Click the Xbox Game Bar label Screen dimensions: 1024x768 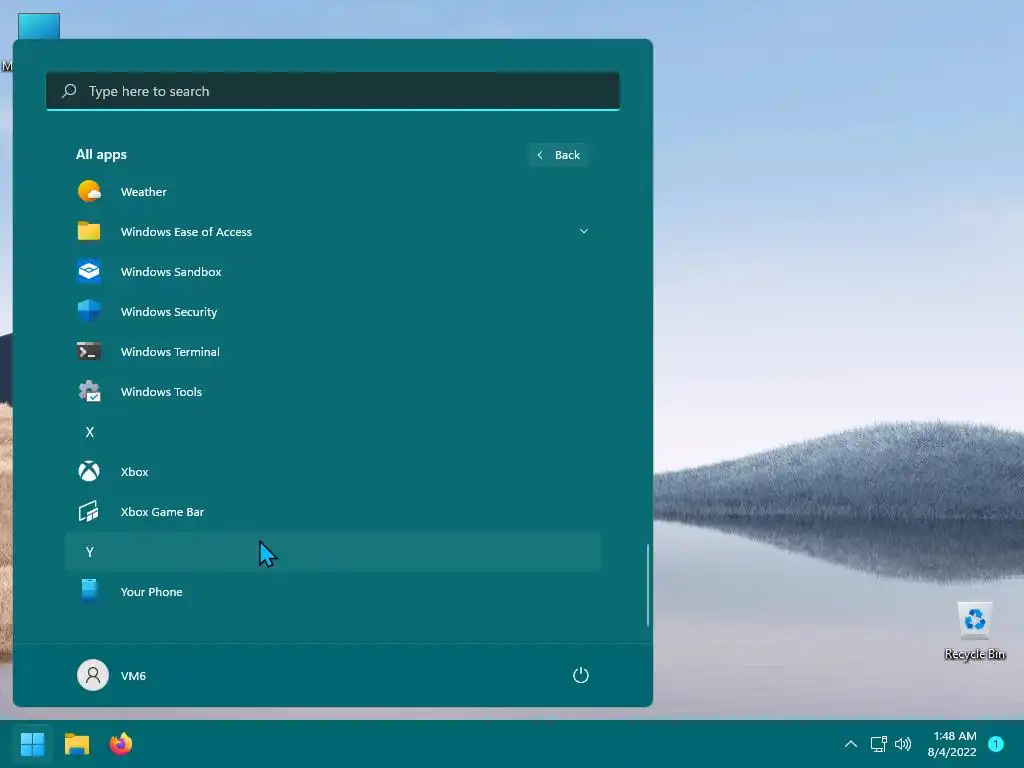[162, 511]
